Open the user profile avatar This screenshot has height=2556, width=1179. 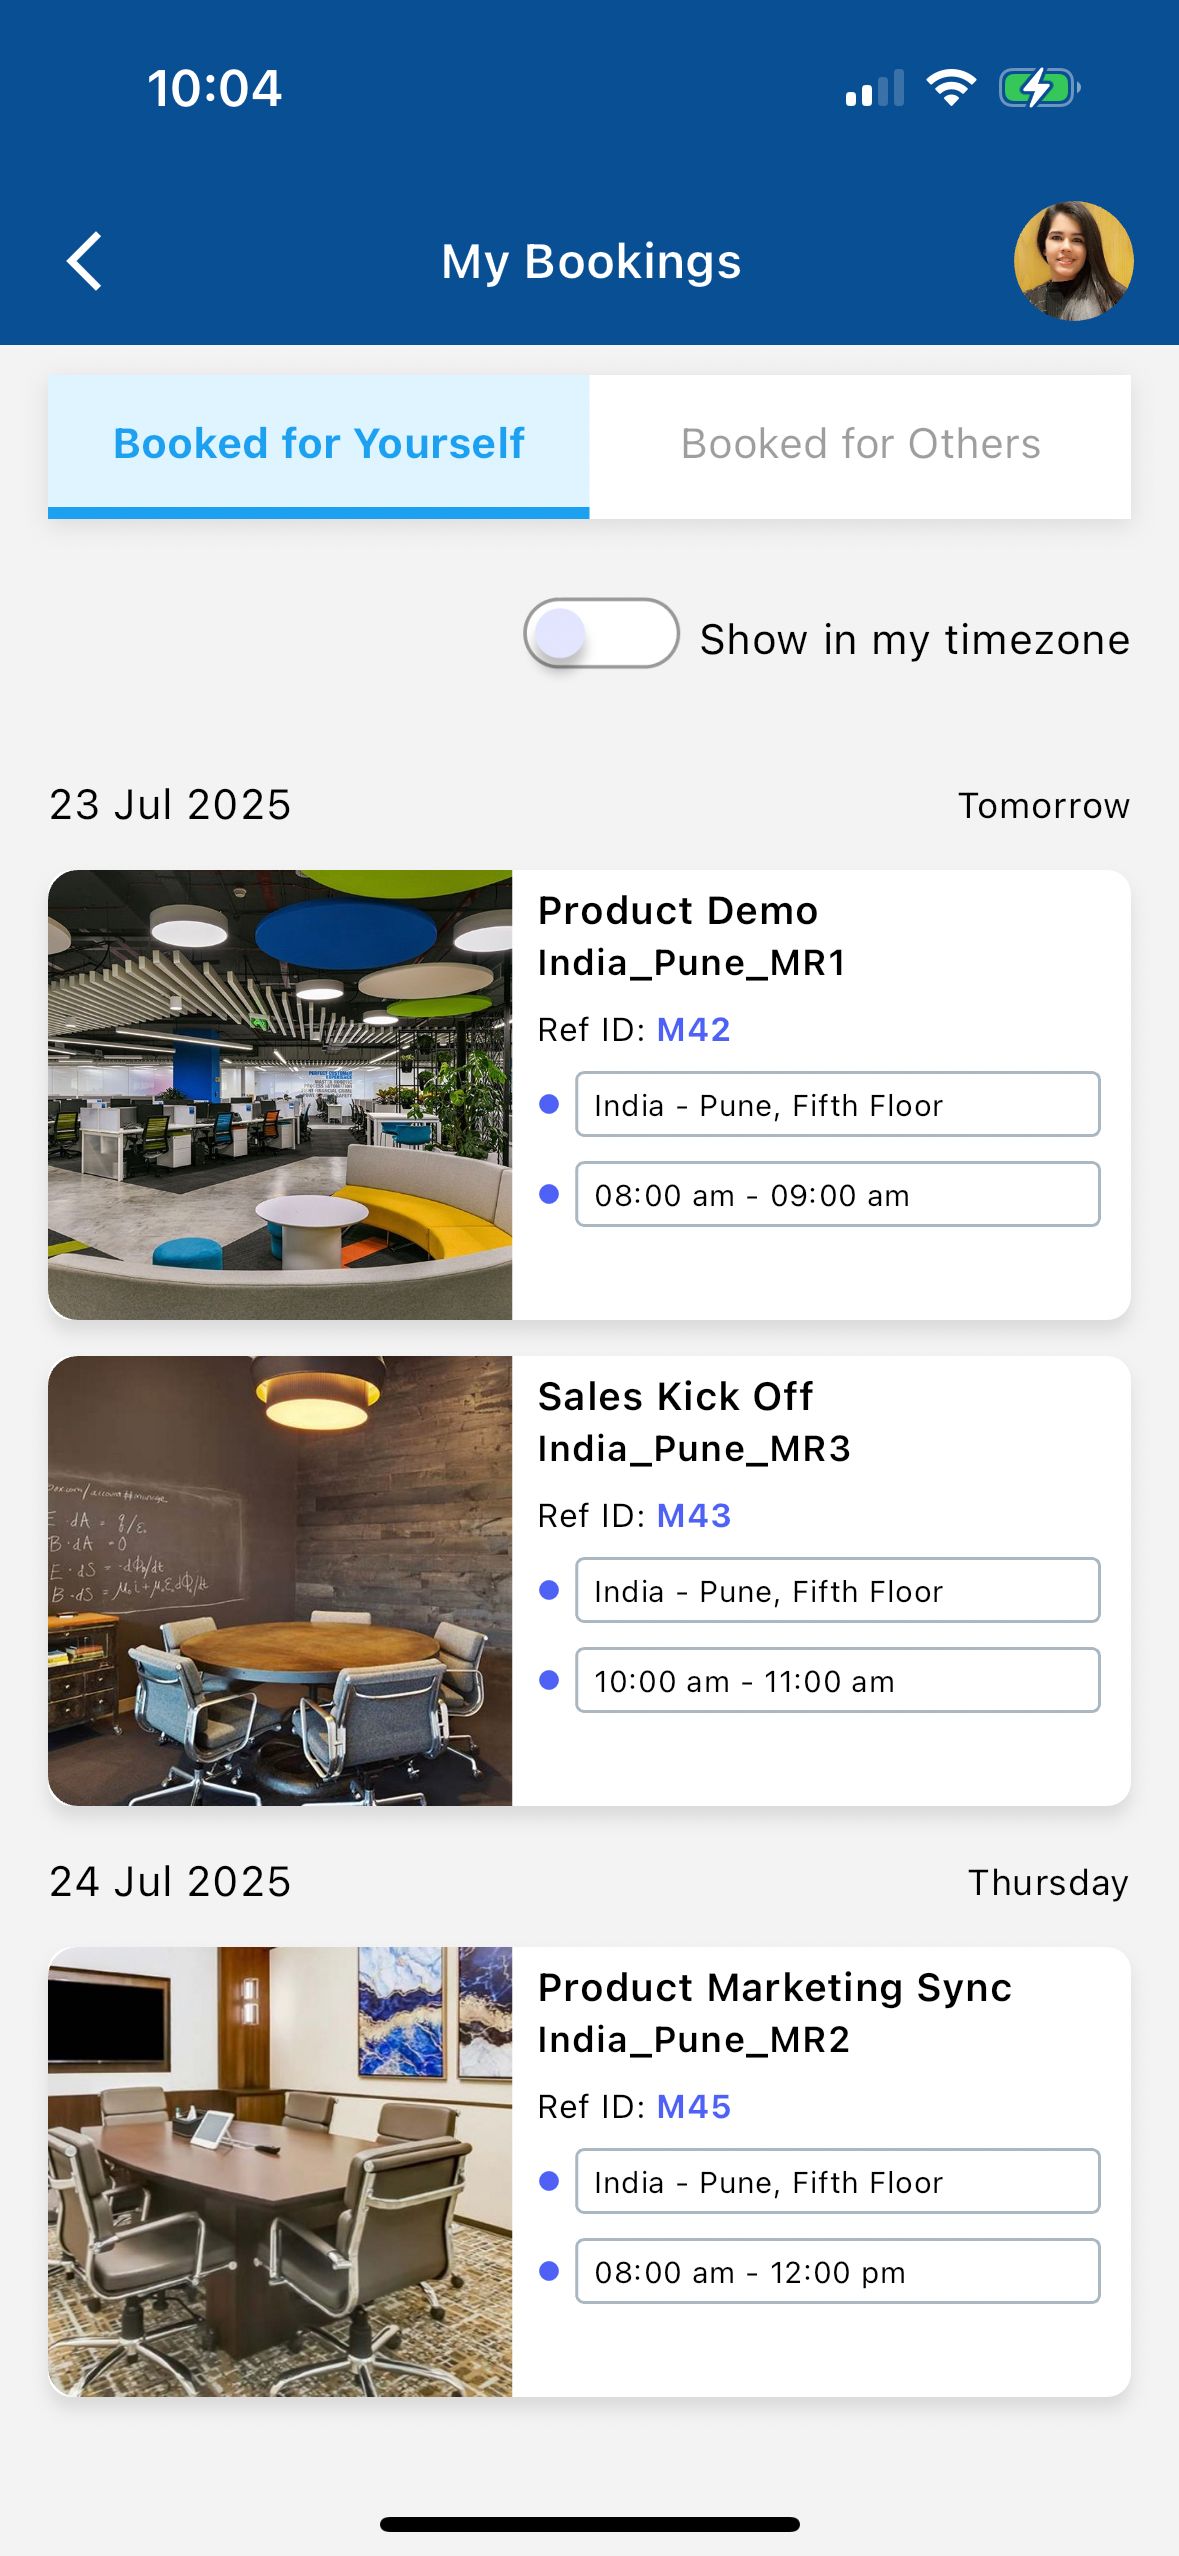point(1073,261)
